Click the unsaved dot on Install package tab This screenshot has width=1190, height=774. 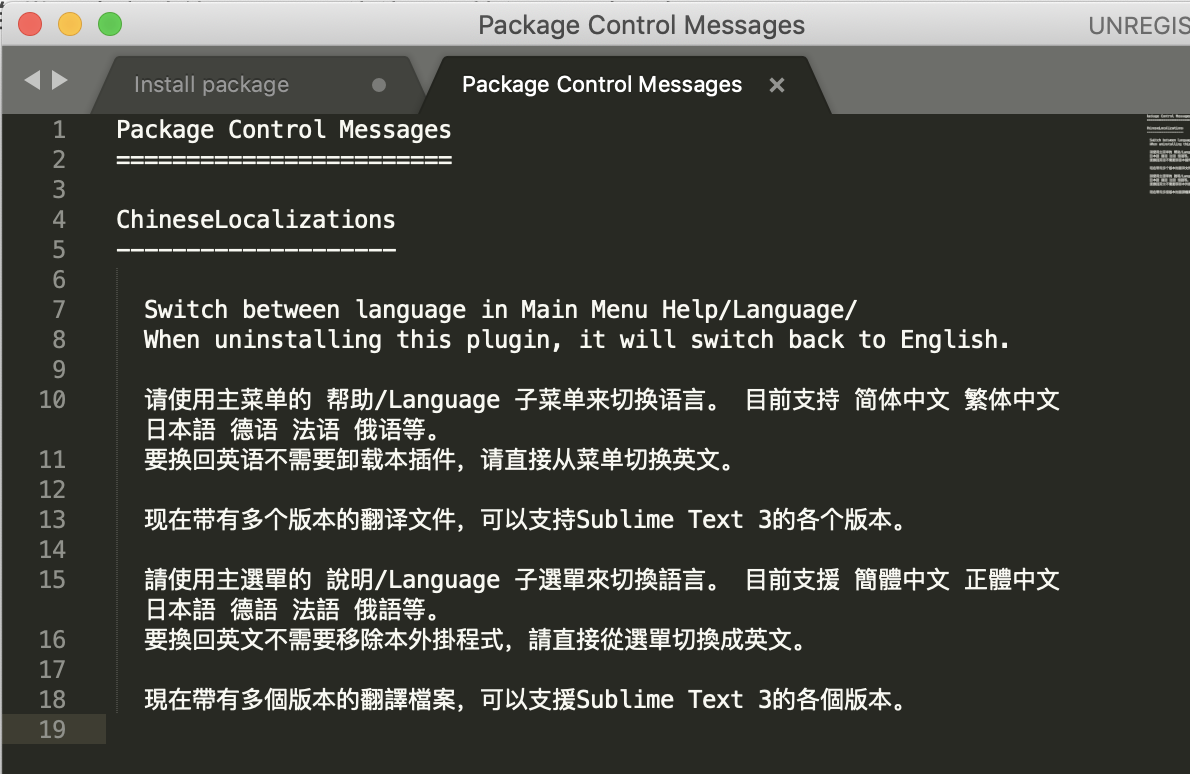pyautogui.click(x=379, y=85)
